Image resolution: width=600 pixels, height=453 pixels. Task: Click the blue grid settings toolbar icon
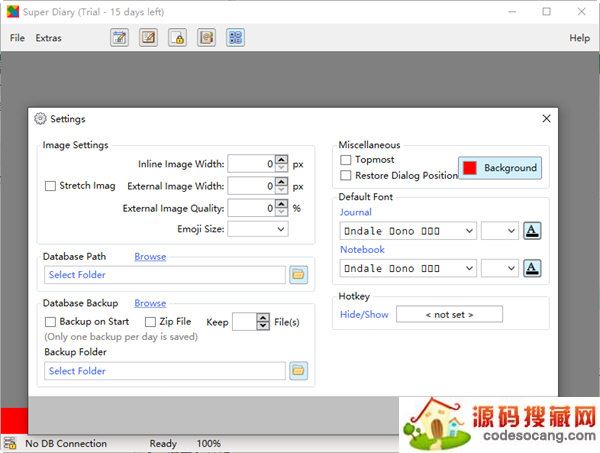click(235, 38)
